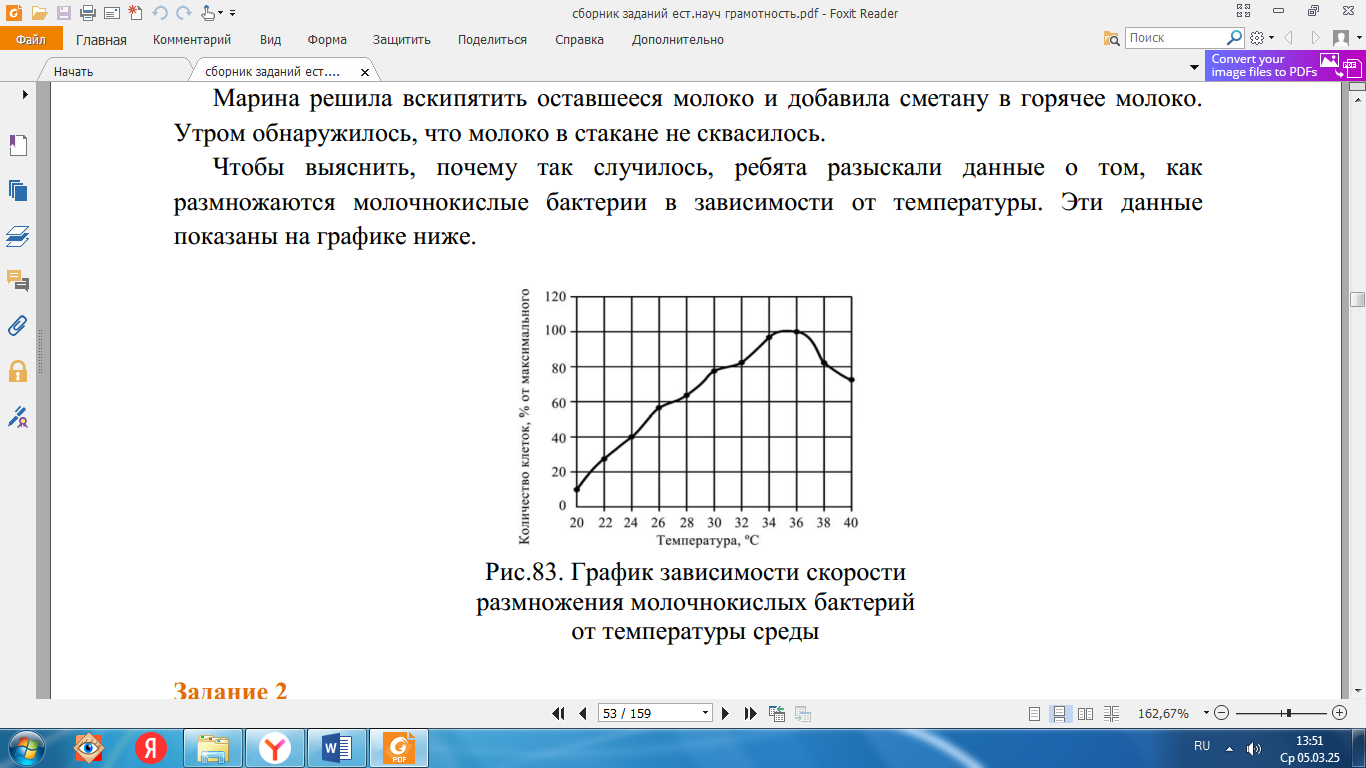The height and width of the screenshot is (768, 1366).
Task: Go to the next page button
Action: [x=727, y=713]
